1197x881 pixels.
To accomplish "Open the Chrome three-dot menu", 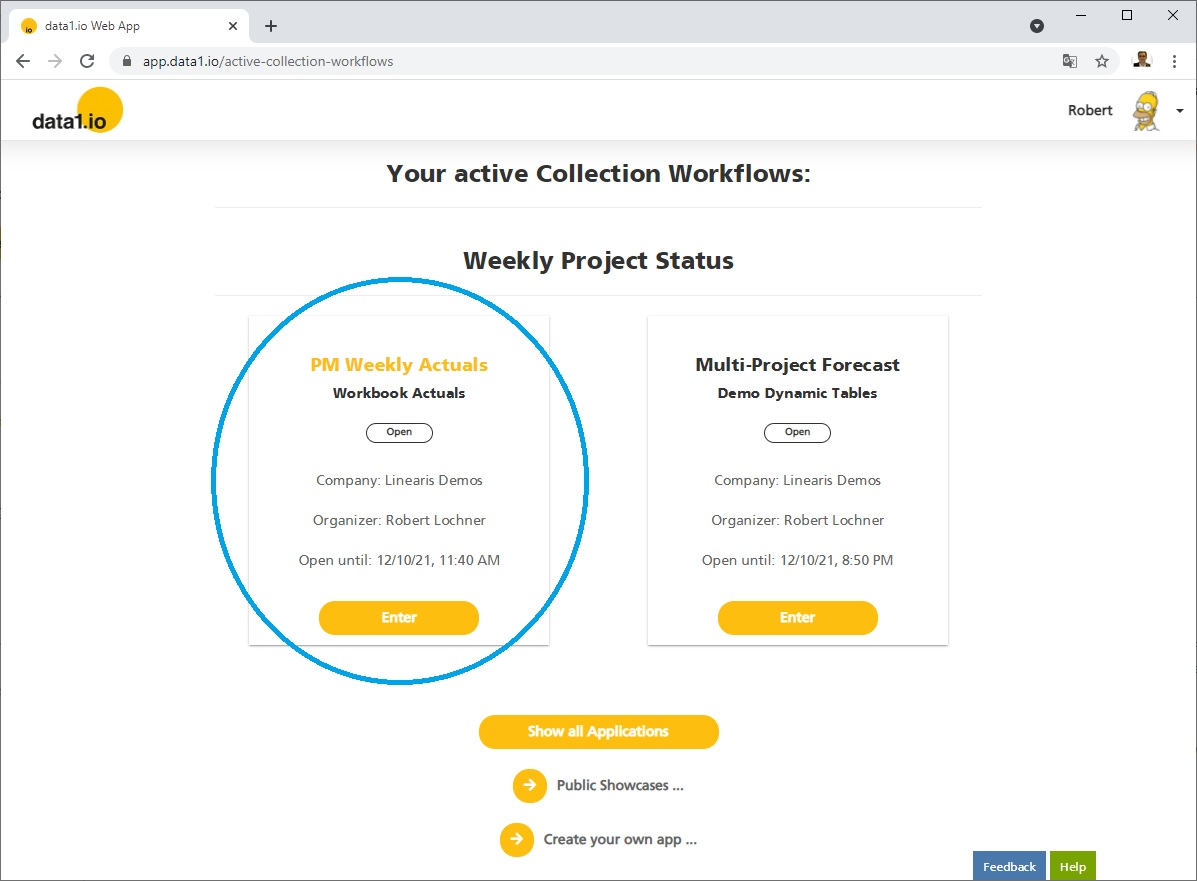I will click(x=1174, y=61).
